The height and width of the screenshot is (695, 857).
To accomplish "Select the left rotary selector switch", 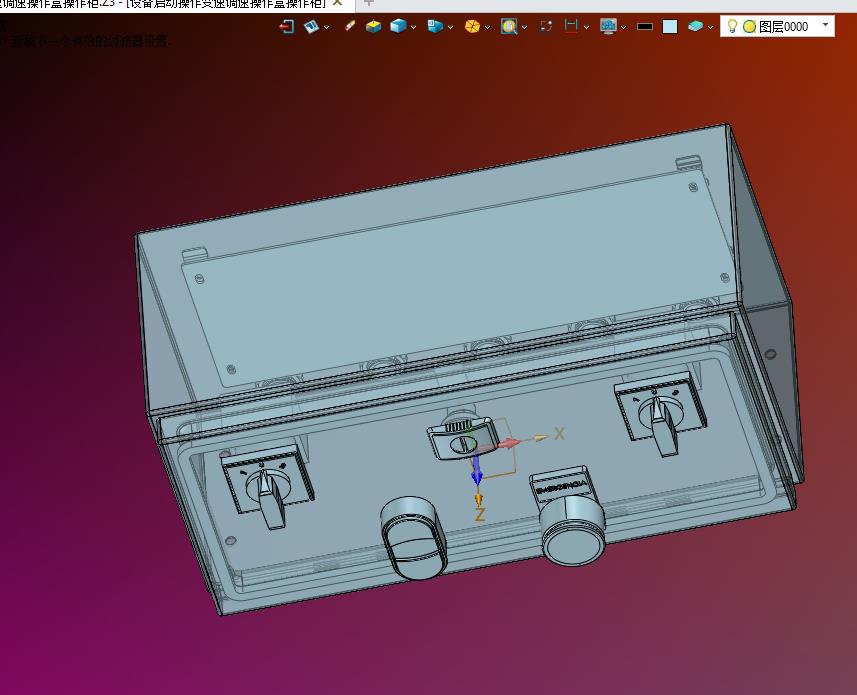I will click(268, 486).
